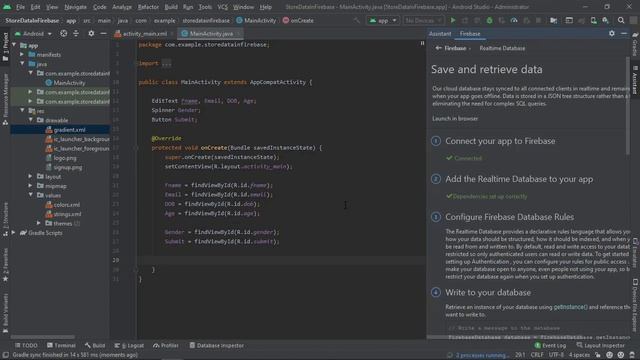Hide the Firebase Assistant panel with minus icon
The width and height of the screenshot is (640, 360).
tap(624, 33)
